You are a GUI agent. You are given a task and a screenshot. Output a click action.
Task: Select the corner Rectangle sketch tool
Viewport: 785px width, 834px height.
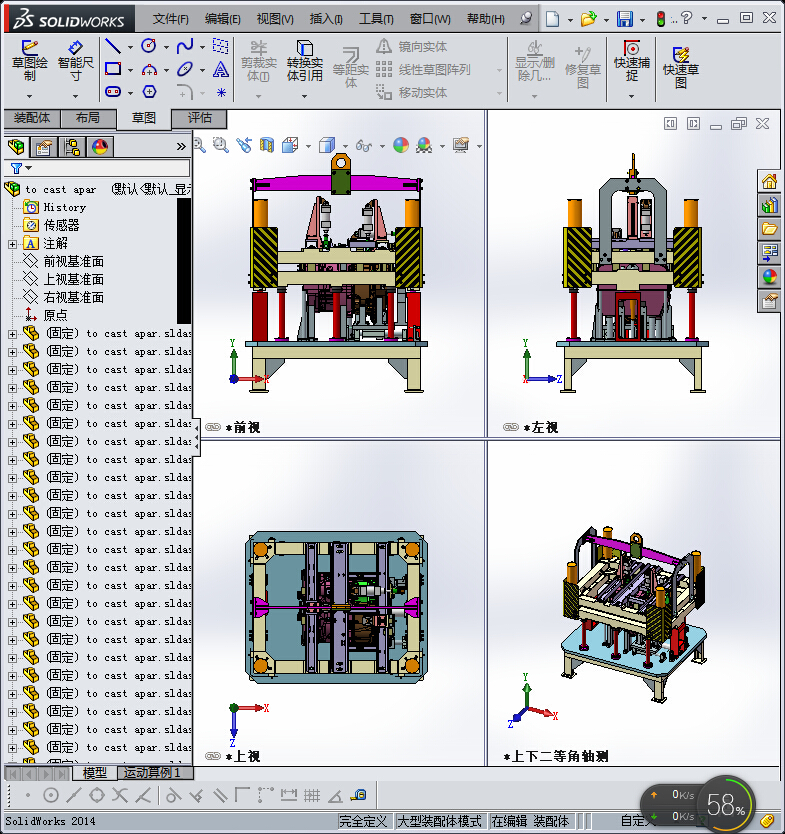(x=113, y=69)
